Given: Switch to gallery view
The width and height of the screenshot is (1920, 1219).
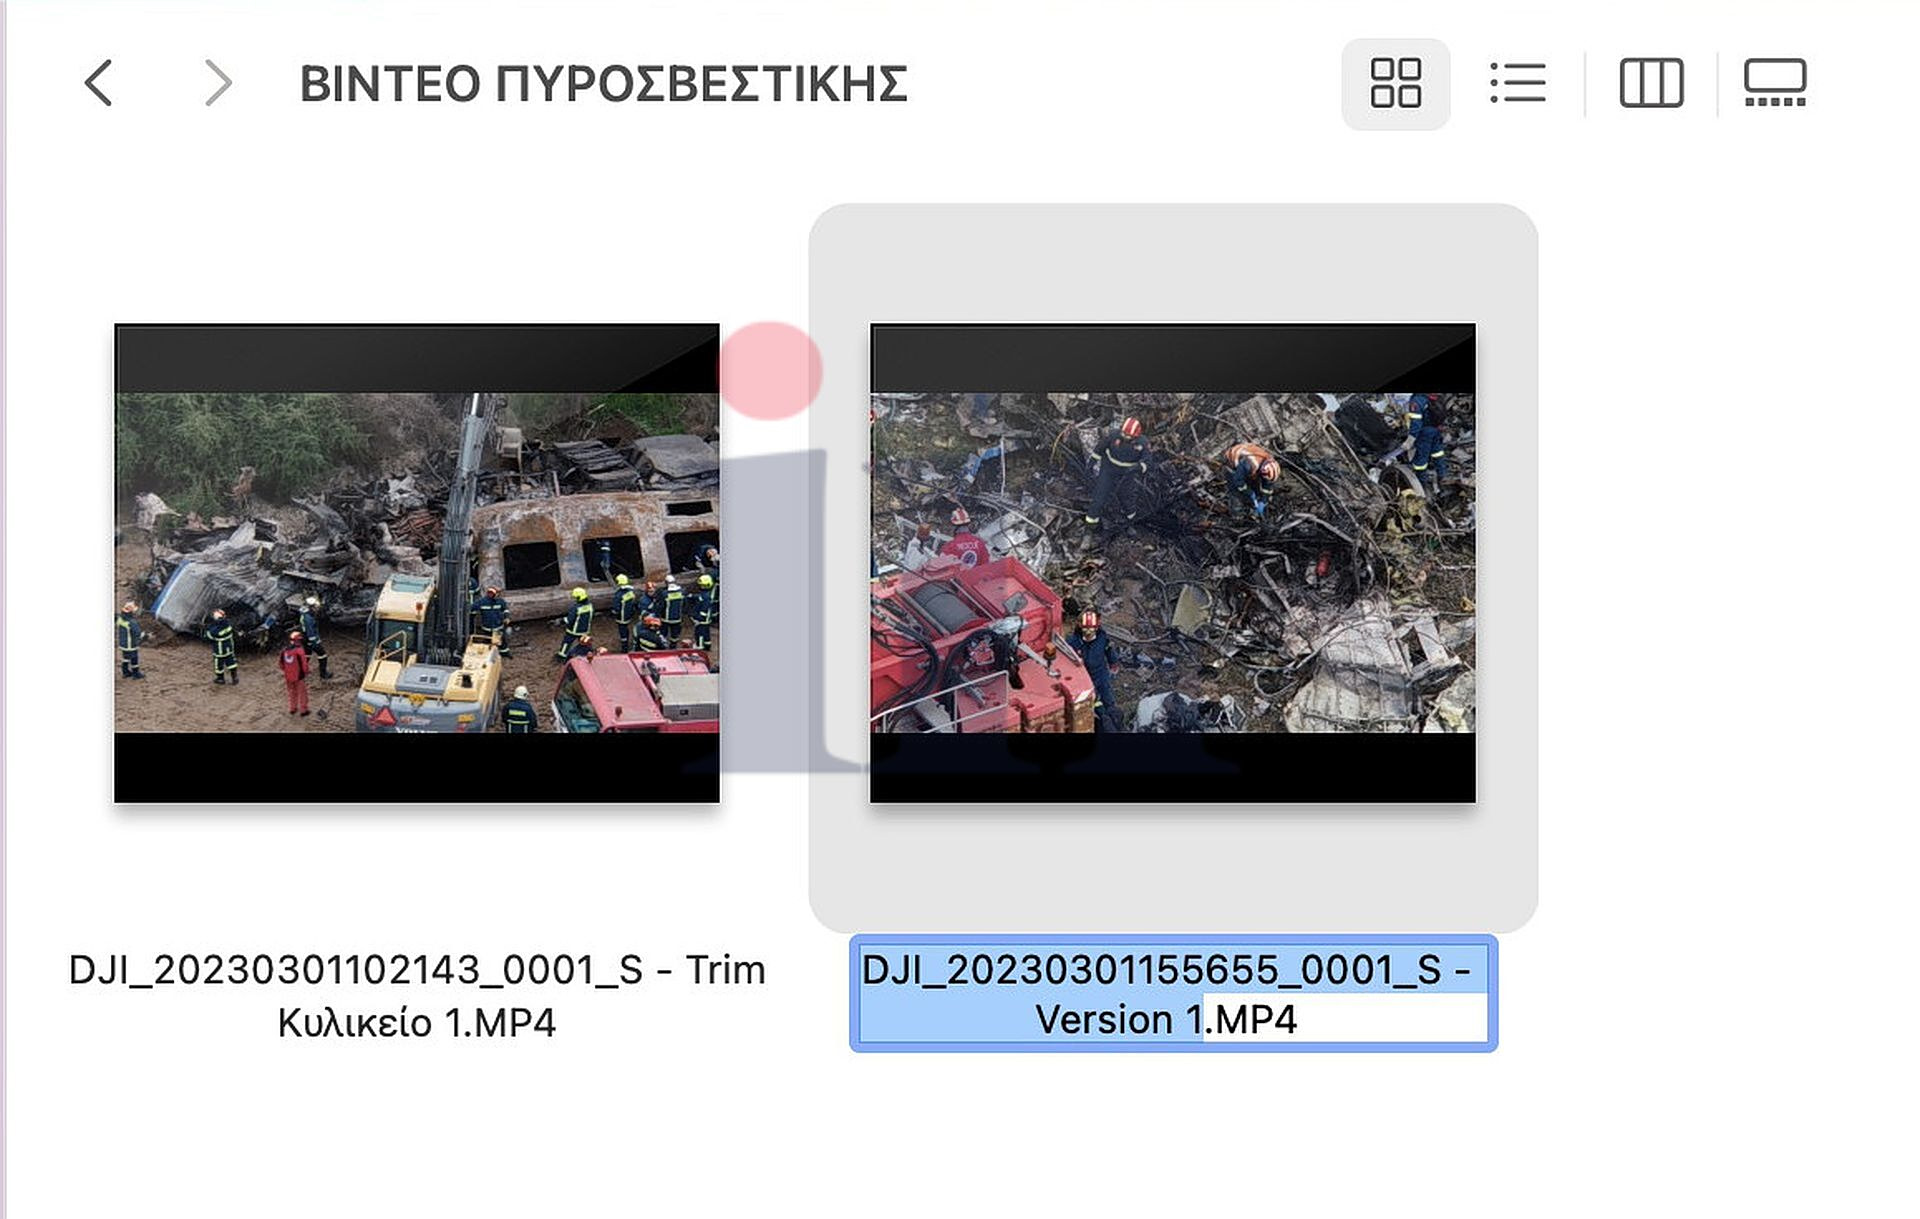Looking at the screenshot, I should [x=1775, y=83].
